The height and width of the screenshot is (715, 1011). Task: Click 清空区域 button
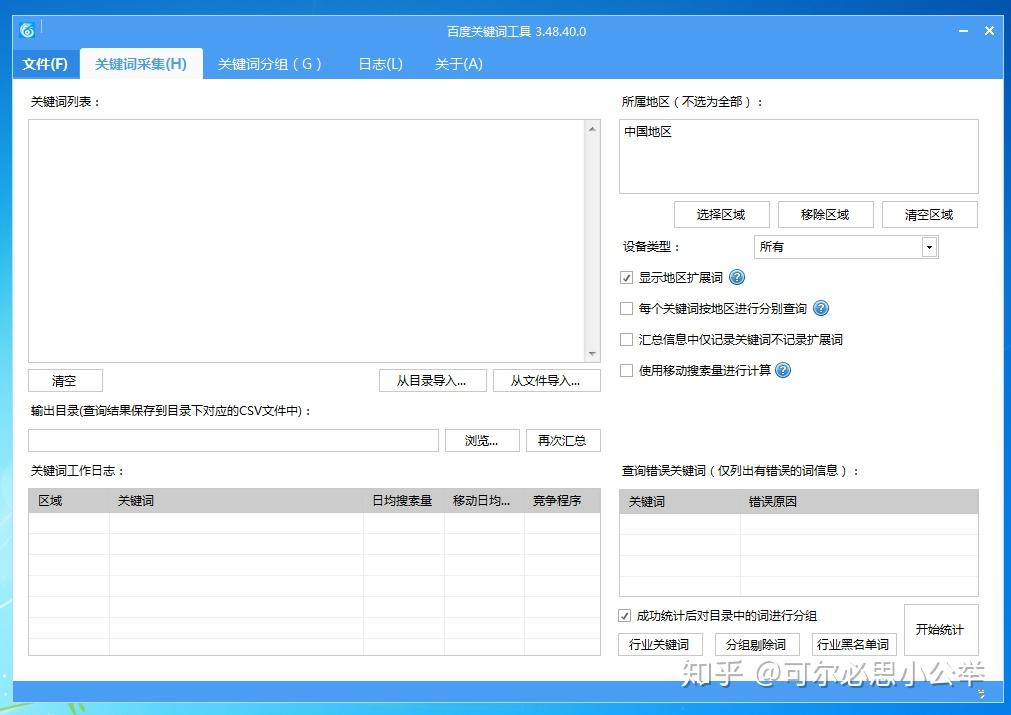[929, 215]
